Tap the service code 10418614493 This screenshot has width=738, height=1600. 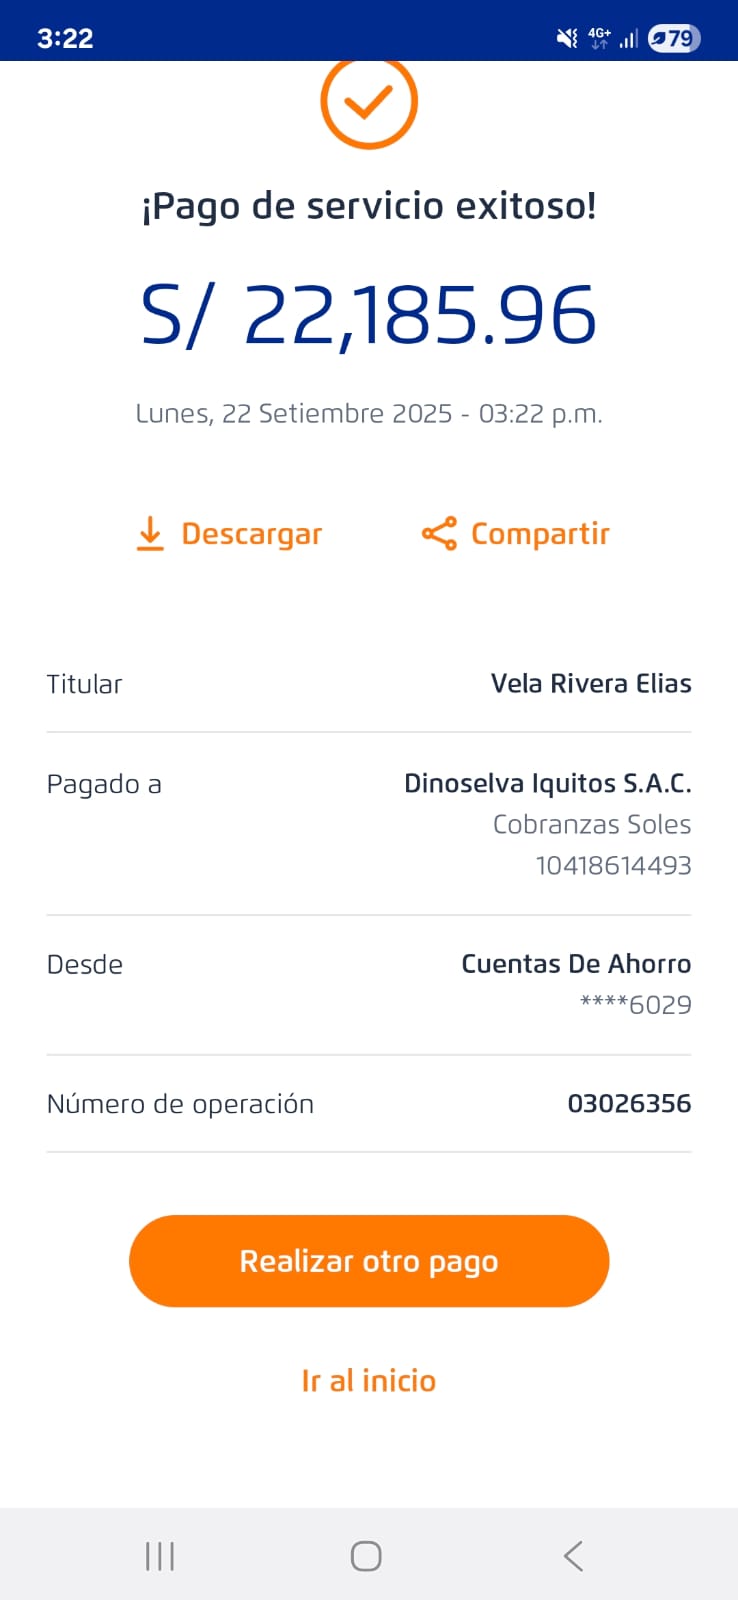pos(613,866)
